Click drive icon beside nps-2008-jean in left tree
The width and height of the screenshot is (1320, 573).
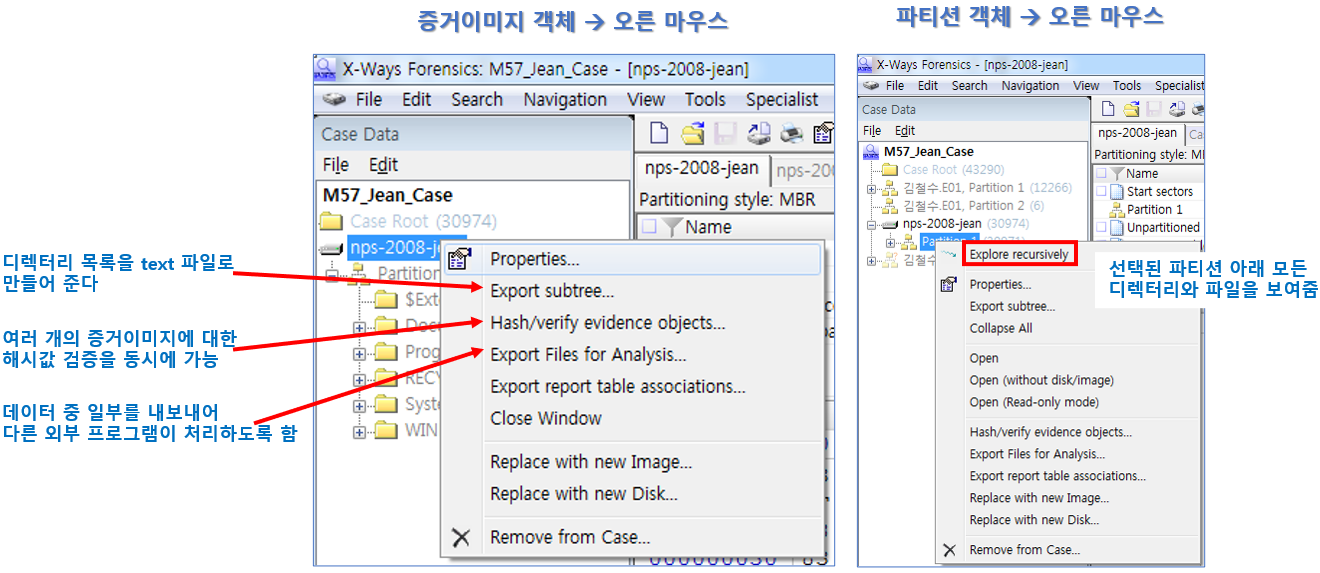331,249
